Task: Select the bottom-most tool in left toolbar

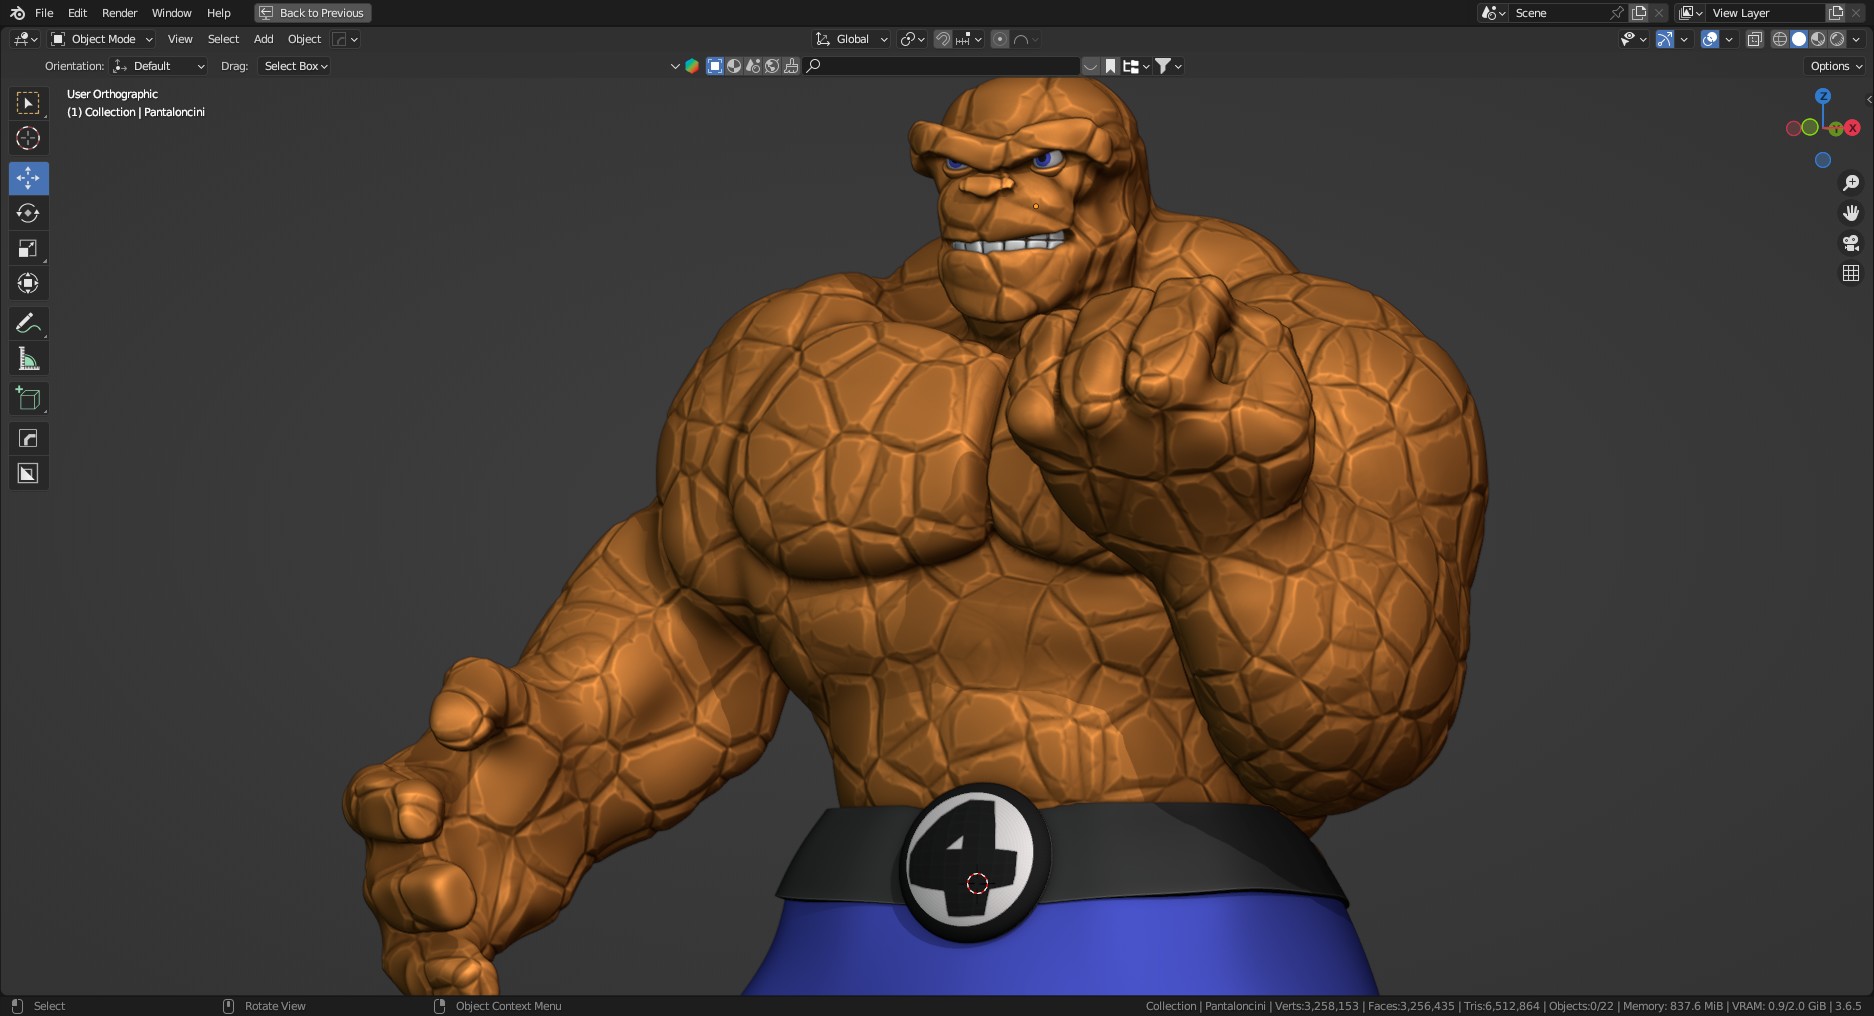Action: tap(28, 473)
